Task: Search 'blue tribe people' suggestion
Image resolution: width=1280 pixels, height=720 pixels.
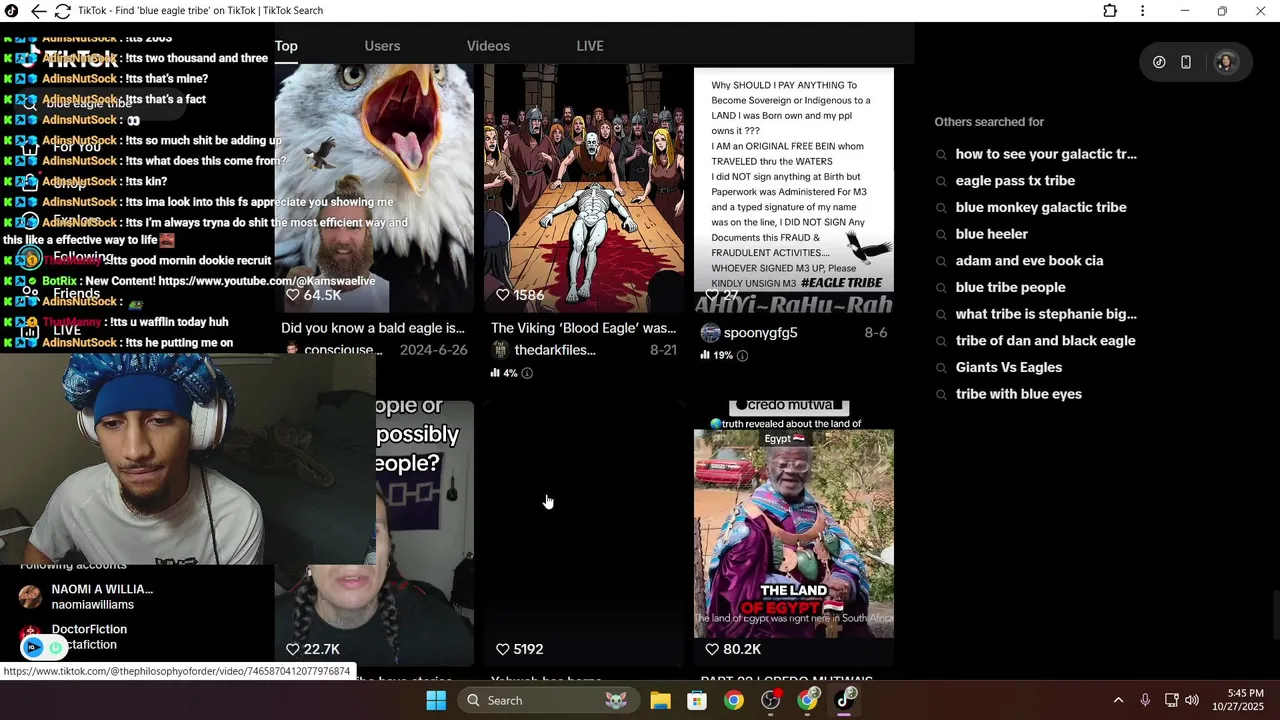Action: [x=1010, y=287]
